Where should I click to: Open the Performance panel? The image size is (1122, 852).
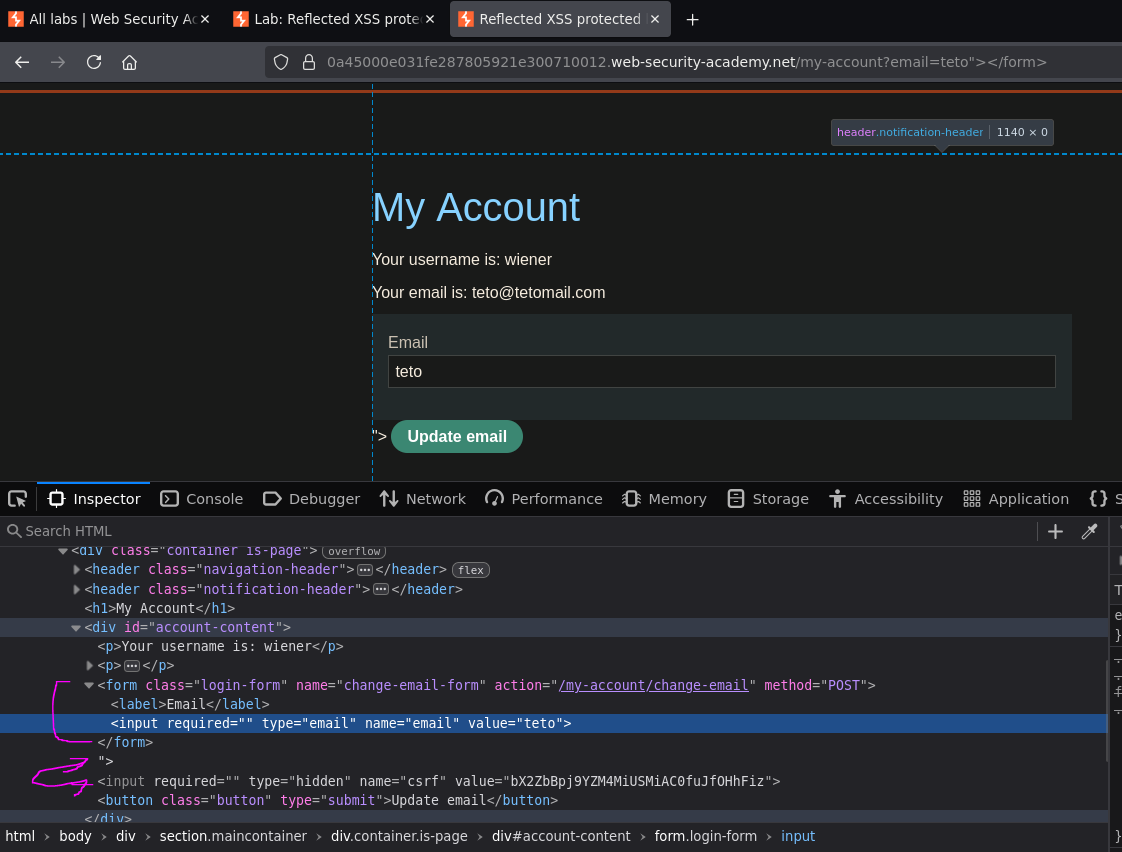(x=544, y=499)
